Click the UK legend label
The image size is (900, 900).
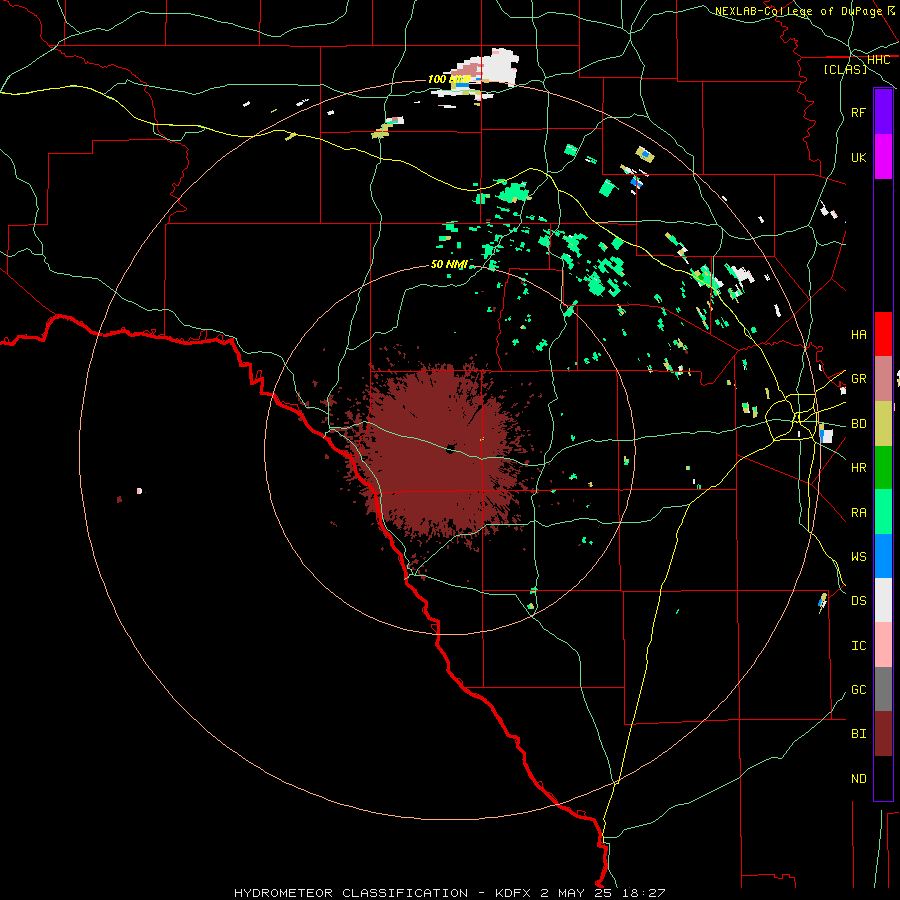[858, 157]
